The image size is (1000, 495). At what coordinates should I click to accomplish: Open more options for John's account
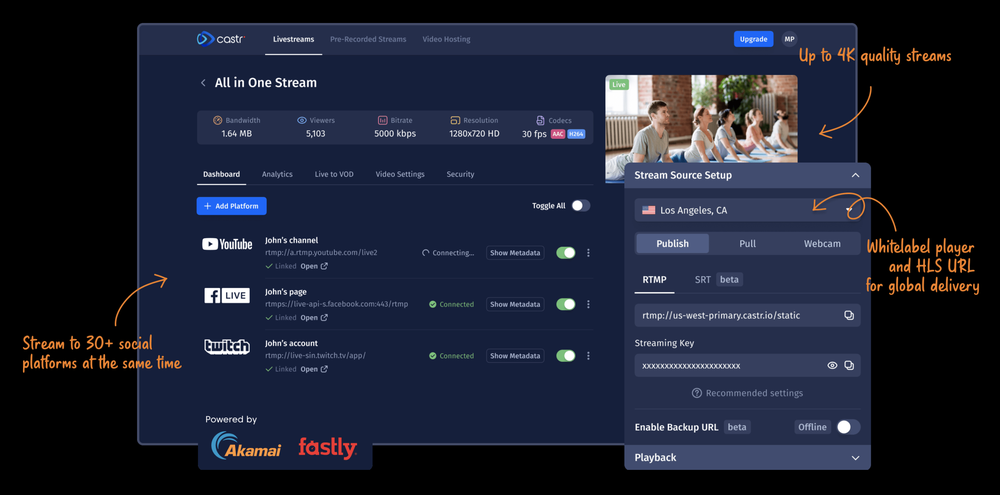coord(588,355)
